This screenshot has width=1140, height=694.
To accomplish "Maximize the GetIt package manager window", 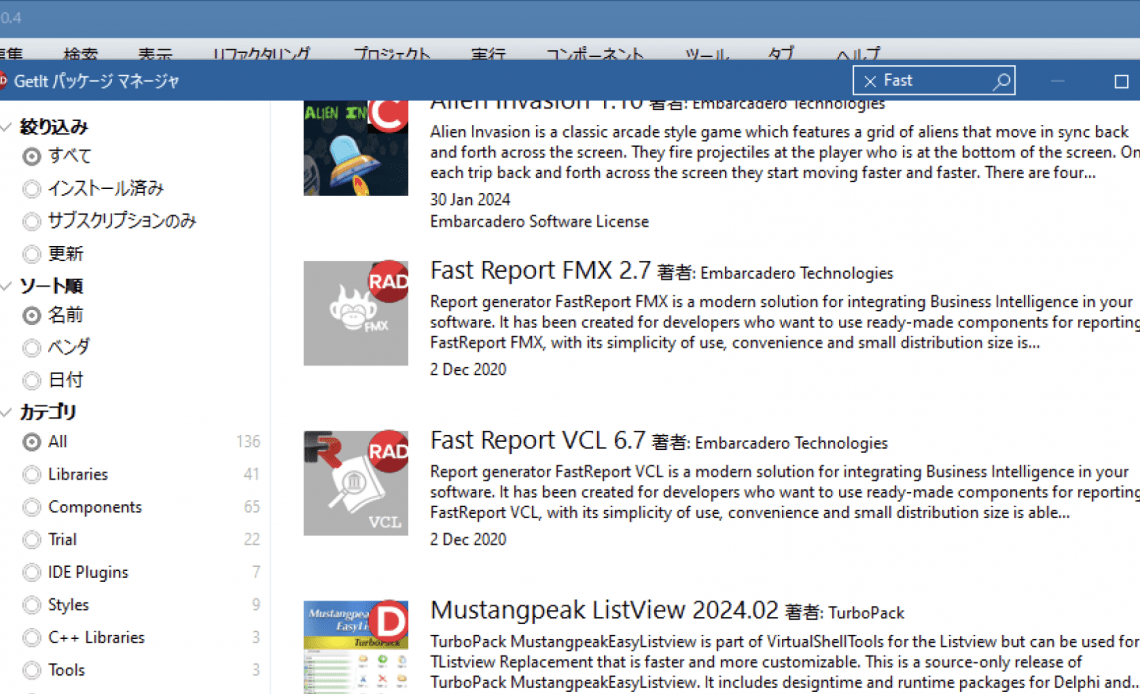I will 1121,81.
